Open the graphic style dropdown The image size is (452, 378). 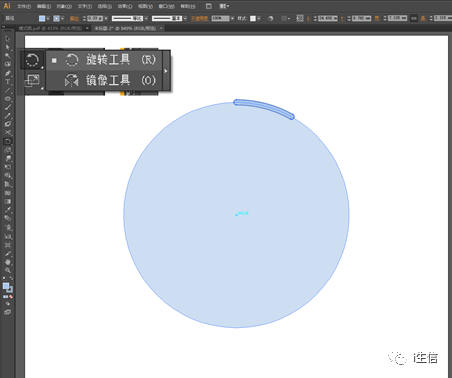point(259,18)
